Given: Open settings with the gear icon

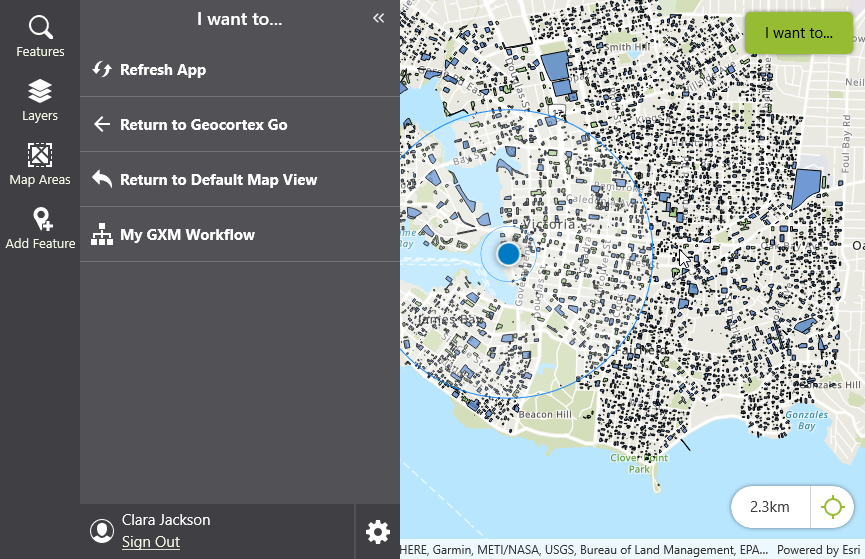Looking at the screenshot, I should 378,532.
